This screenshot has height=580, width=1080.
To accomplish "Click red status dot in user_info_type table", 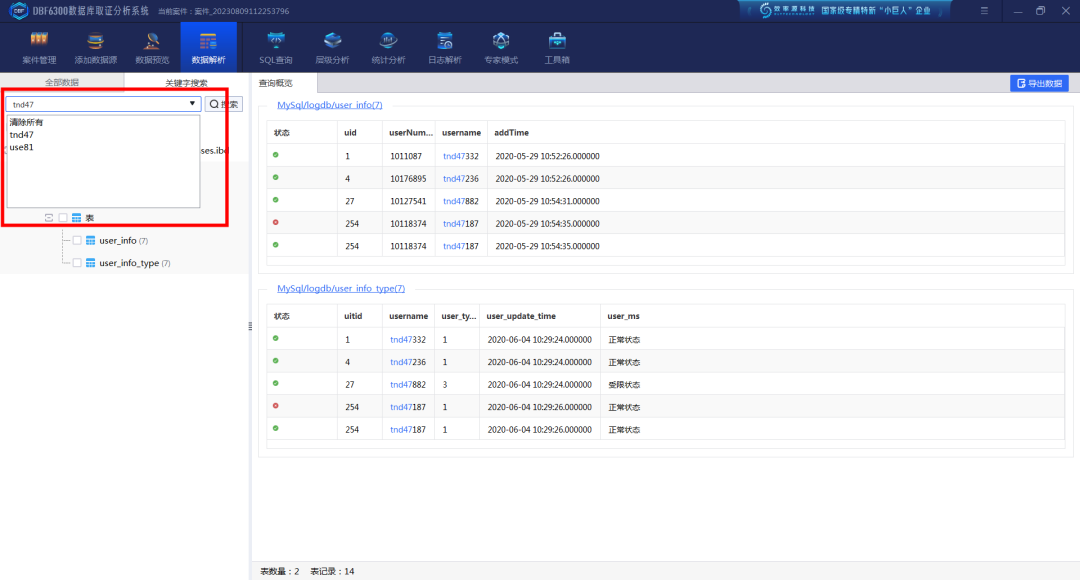I will (276, 406).
